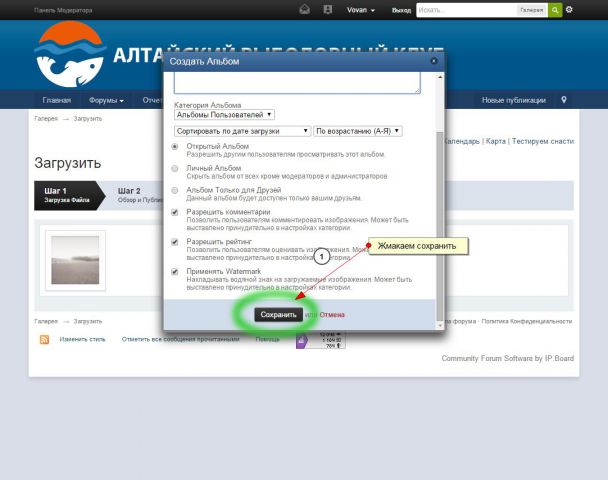Open the settings gear icon
The width and height of the screenshot is (608, 480).
(569, 10)
